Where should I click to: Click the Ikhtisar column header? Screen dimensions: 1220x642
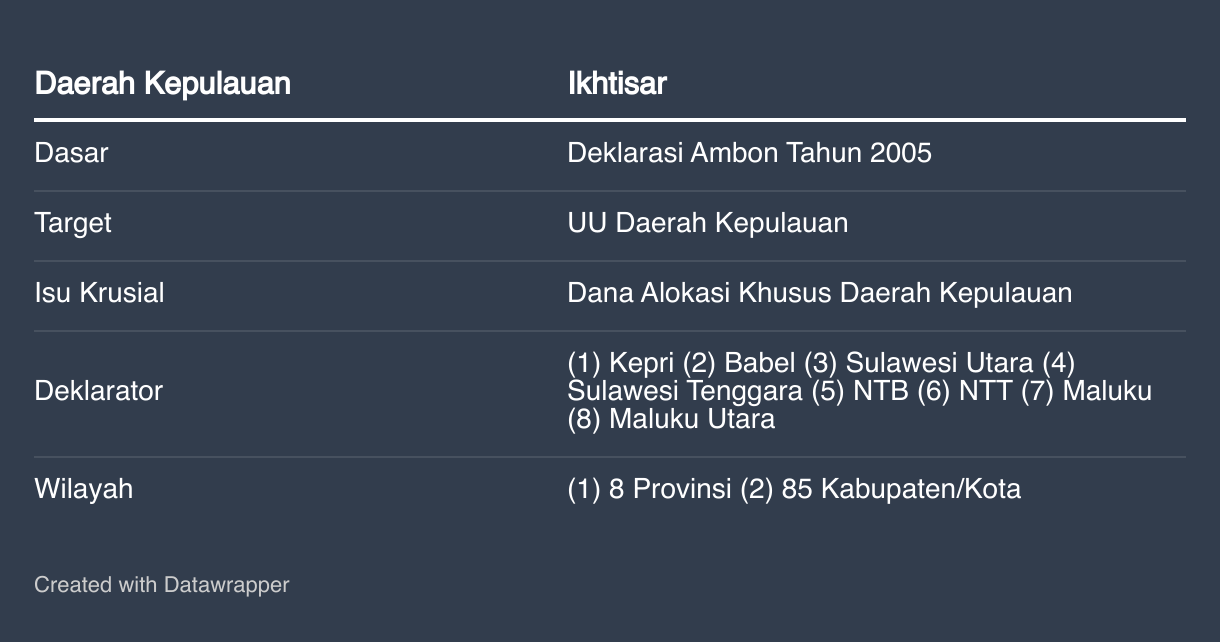(x=617, y=83)
